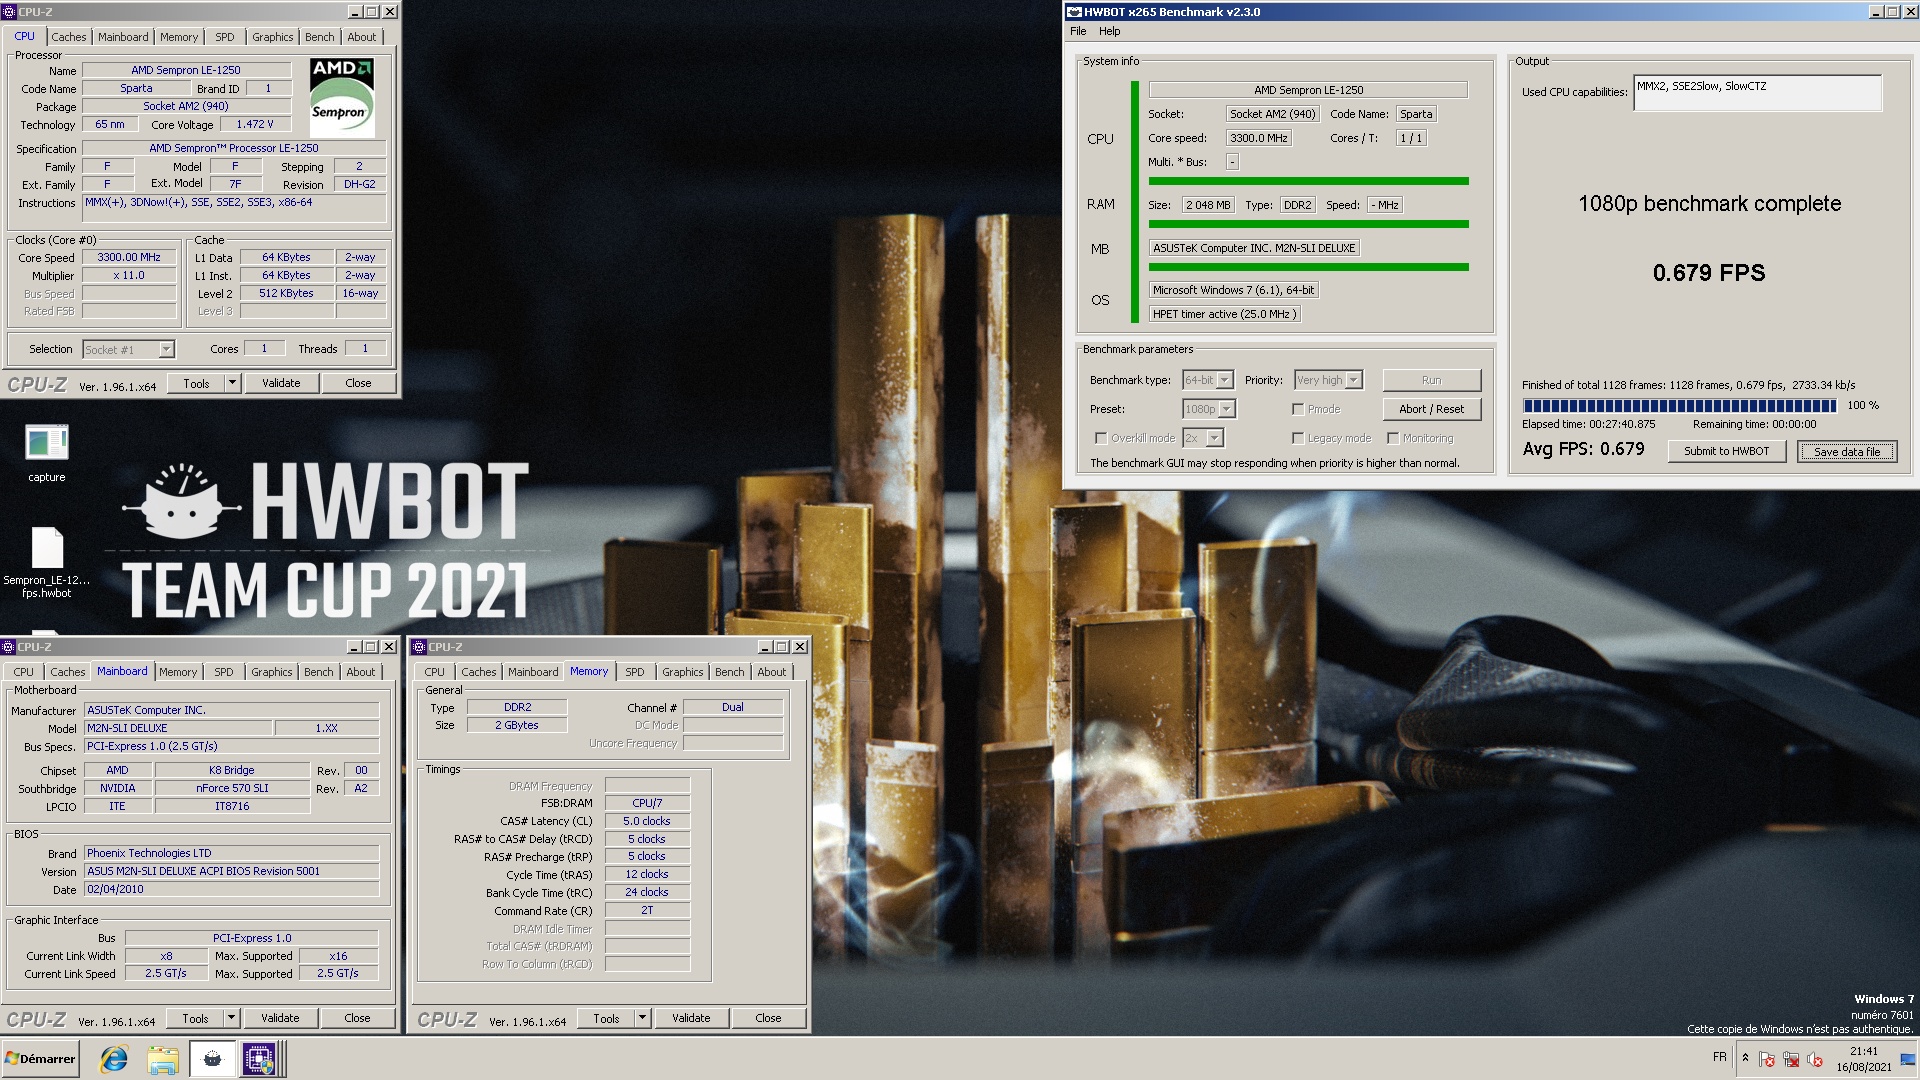The width and height of the screenshot is (1920, 1080).
Task: Click title icon of CPU-Z Mainboard window
Action: (9, 647)
